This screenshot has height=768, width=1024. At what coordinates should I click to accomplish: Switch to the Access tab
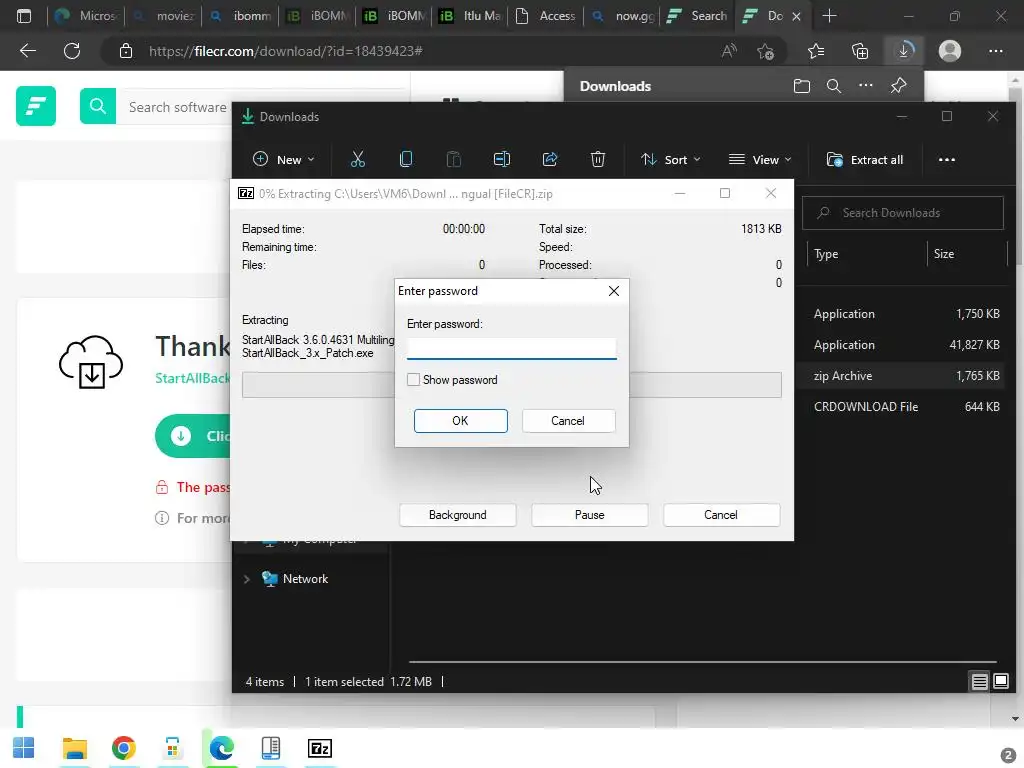point(546,16)
